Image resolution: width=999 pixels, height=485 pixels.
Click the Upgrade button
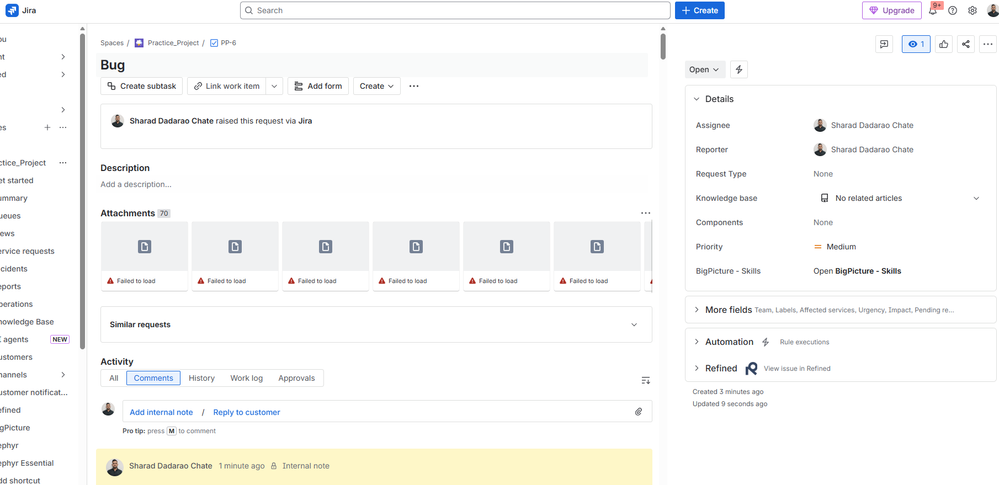point(892,10)
